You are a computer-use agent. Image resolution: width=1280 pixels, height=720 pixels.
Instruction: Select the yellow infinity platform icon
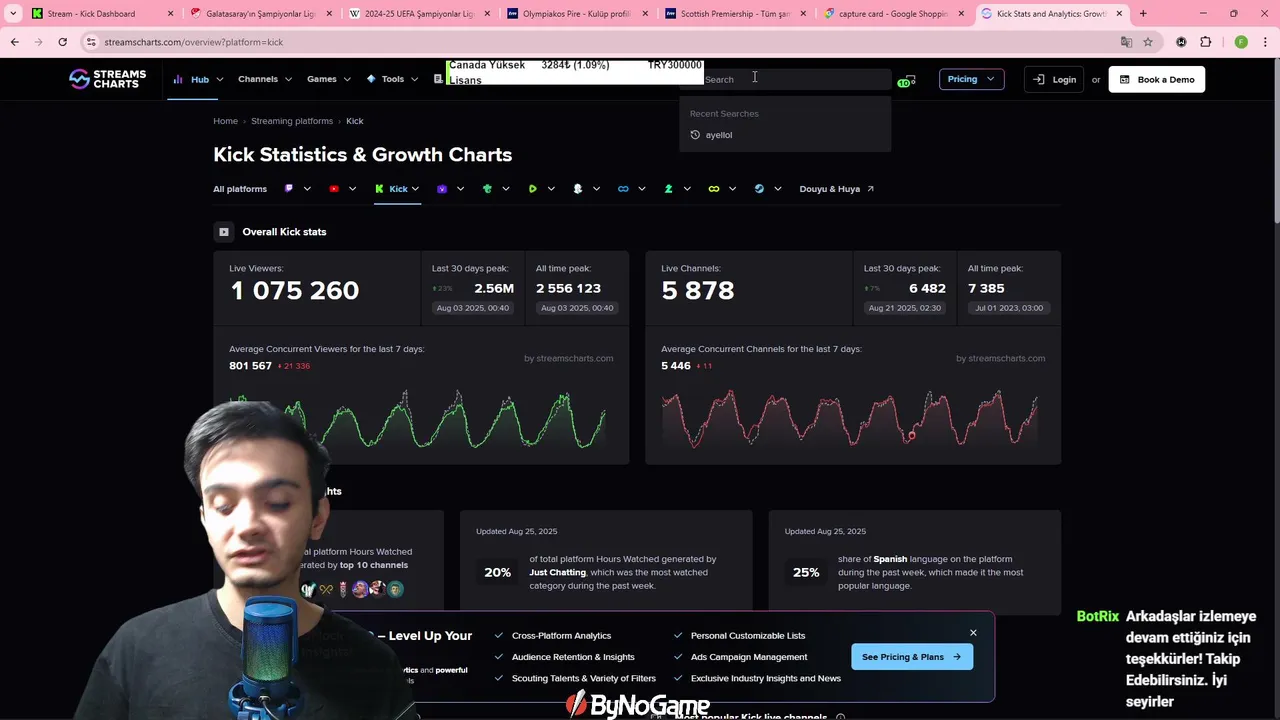coord(714,189)
